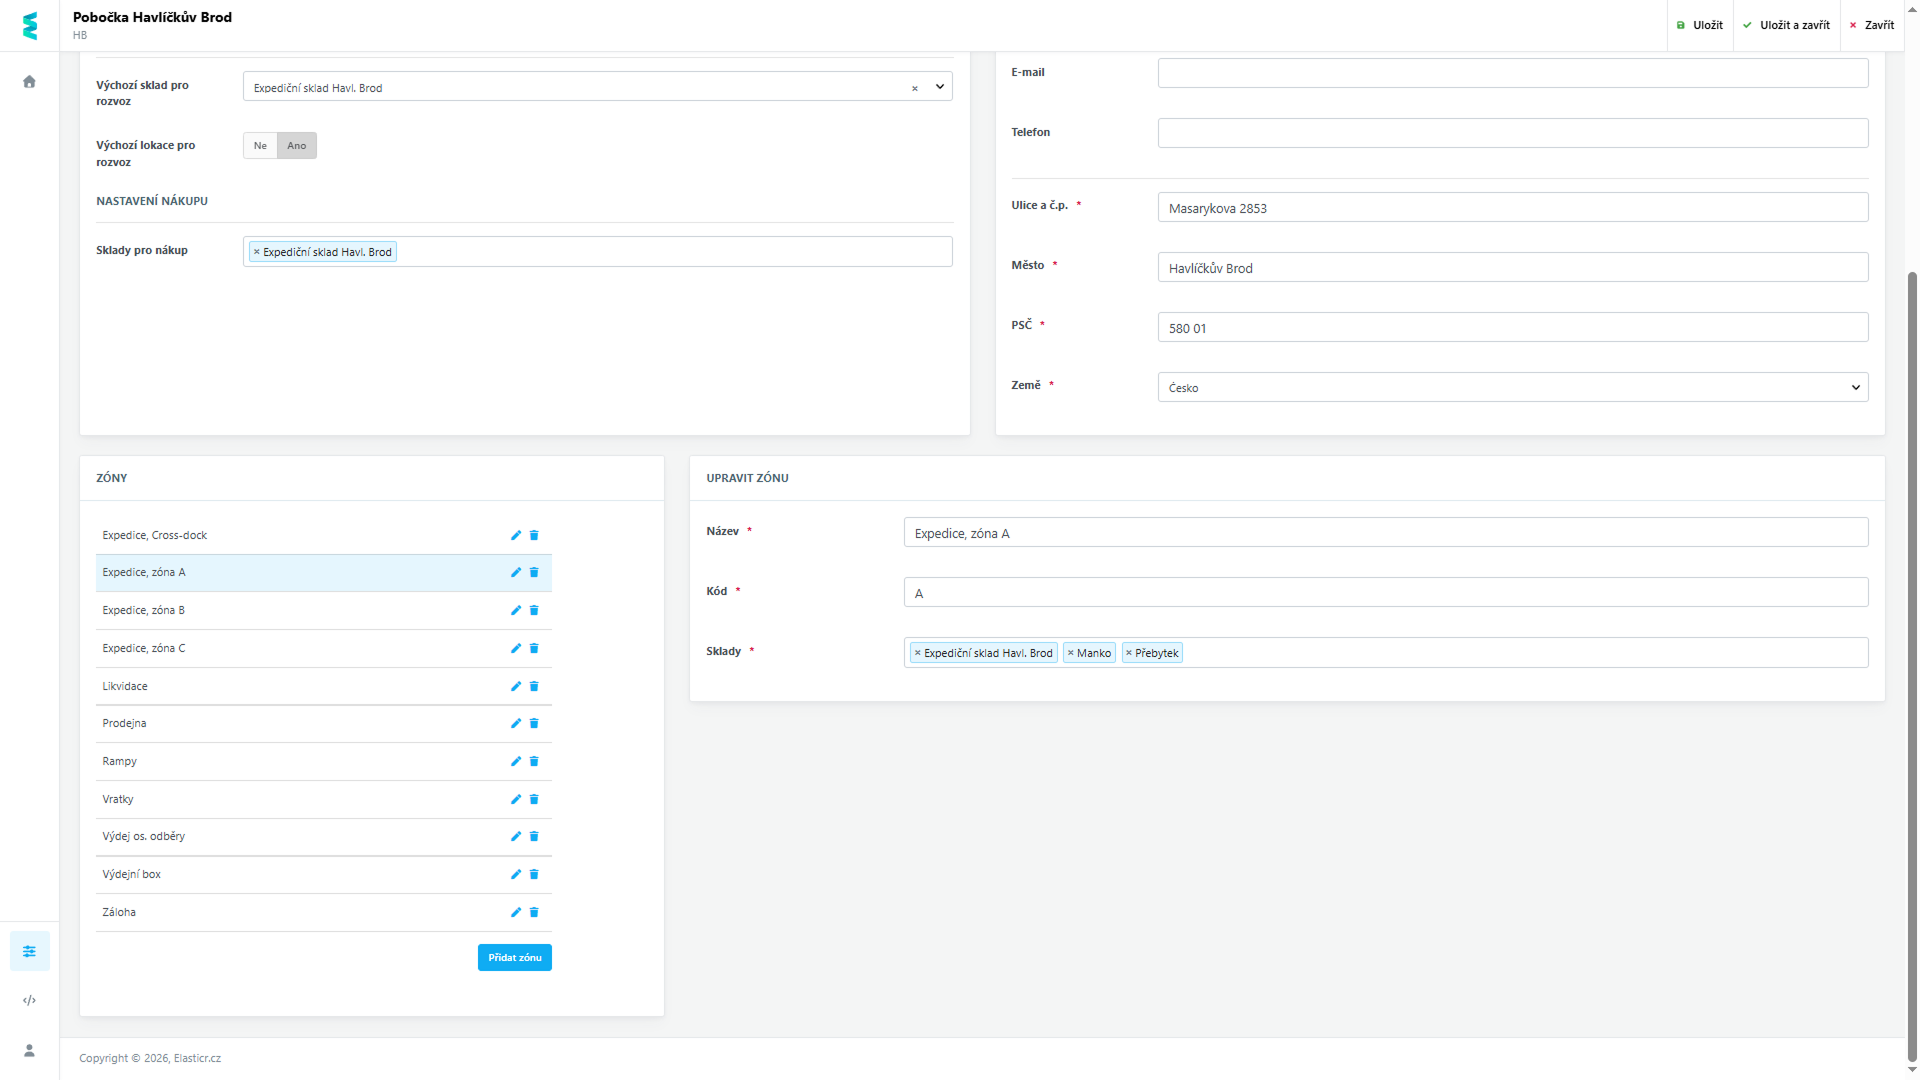Delete the Likvidace zone

[534, 687]
